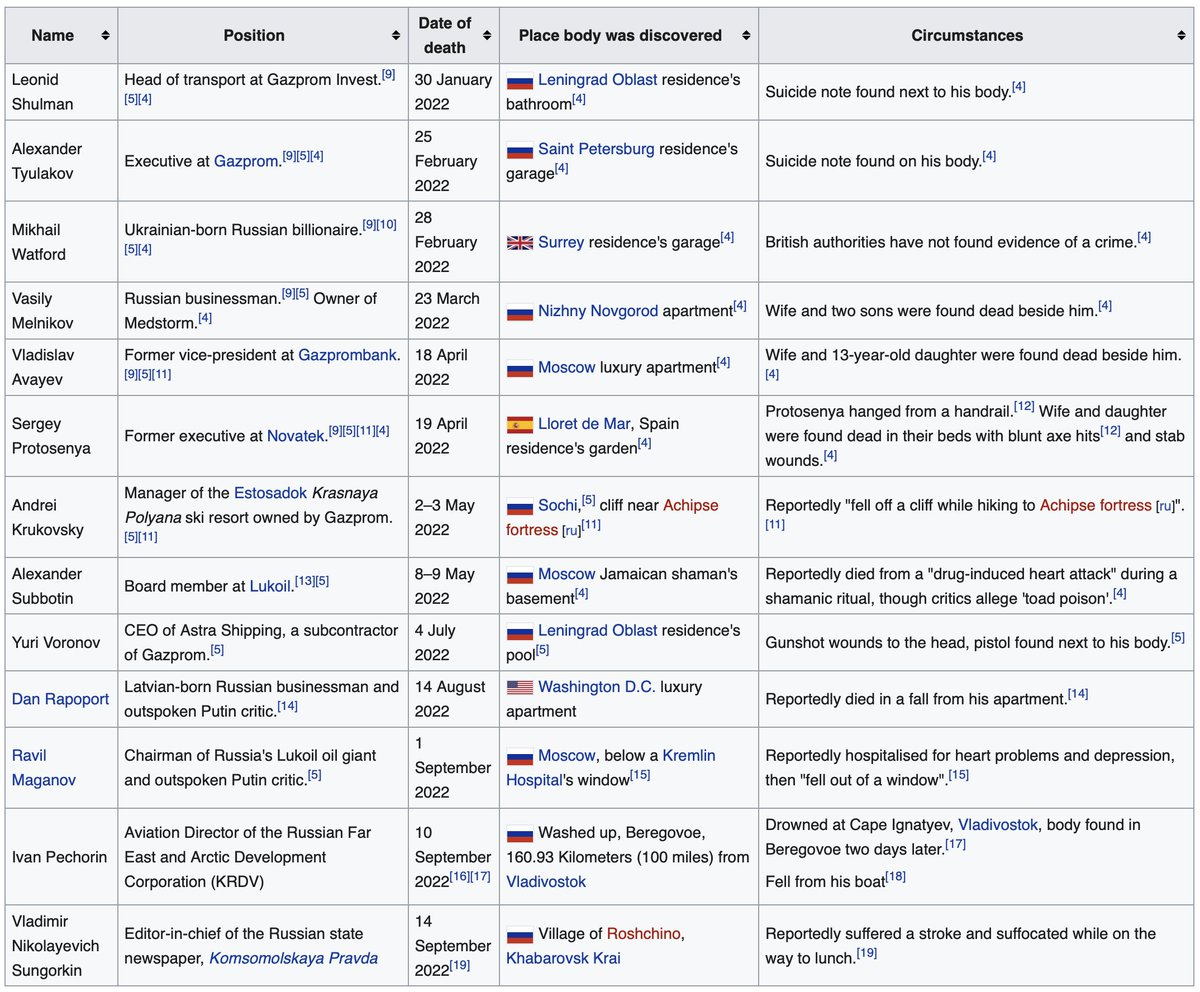Open the Ravil Maganov article link
The height and width of the screenshot is (992, 1200).
click(x=44, y=767)
